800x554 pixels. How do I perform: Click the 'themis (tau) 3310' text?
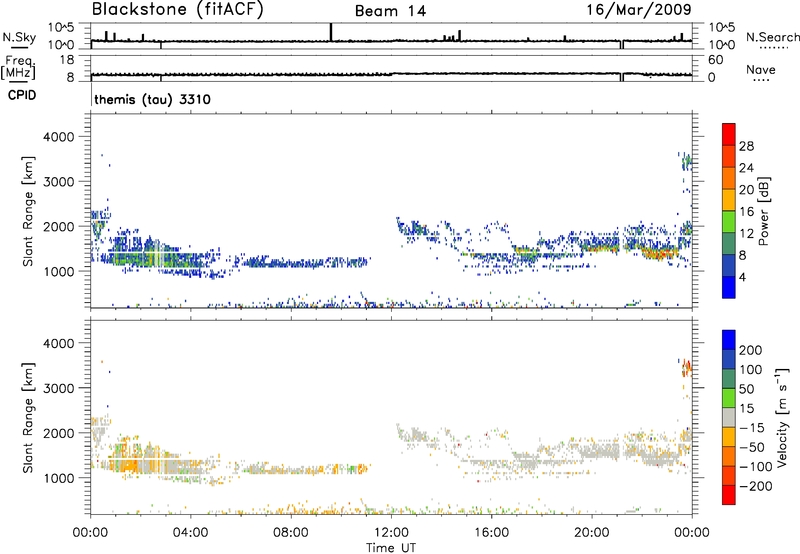[152, 99]
